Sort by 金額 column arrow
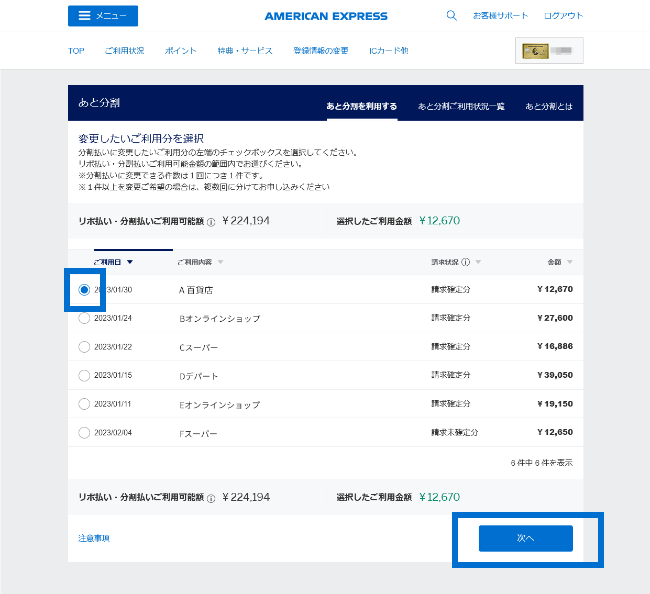The height and width of the screenshot is (594, 650). click(x=570, y=263)
